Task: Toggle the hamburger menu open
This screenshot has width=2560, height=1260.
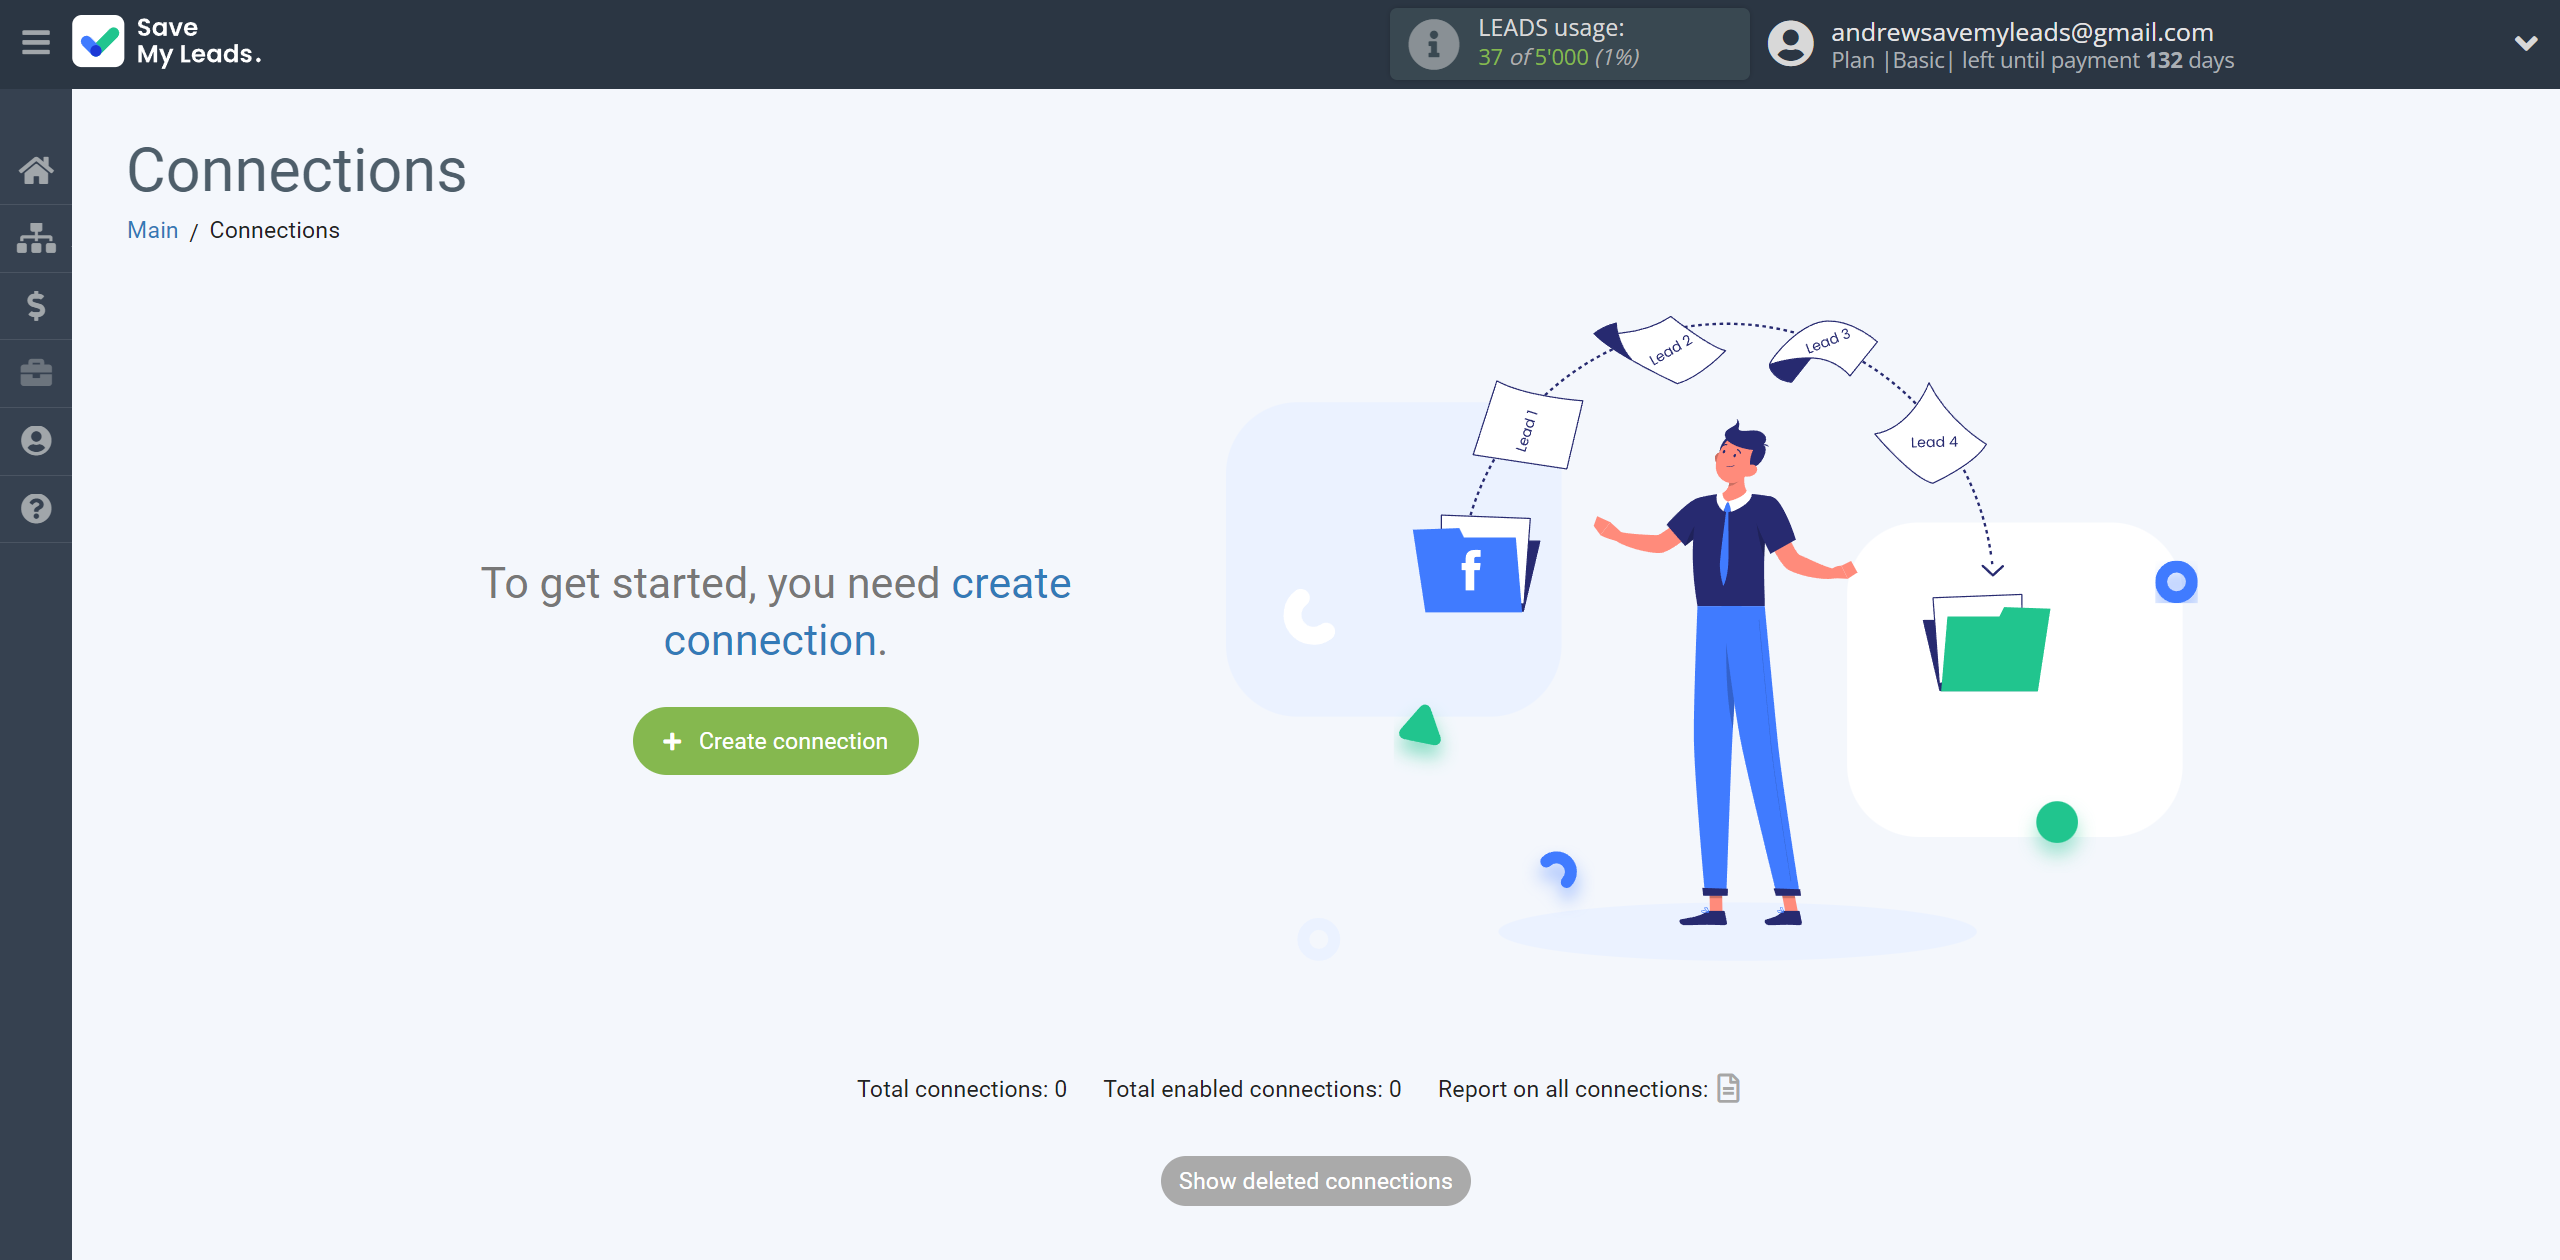Action: pyautogui.click(x=36, y=42)
